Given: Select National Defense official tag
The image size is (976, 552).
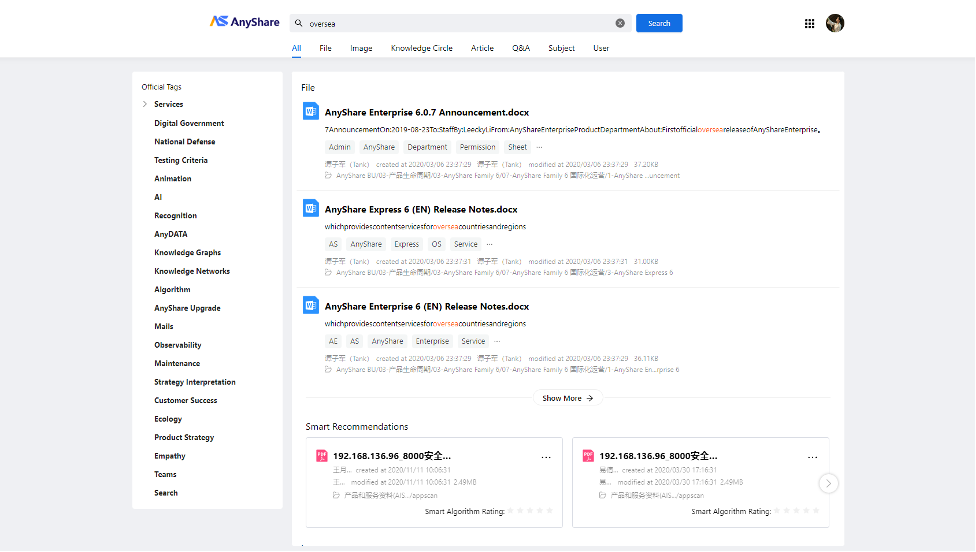Looking at the screenshot, I should (x=185, y=142).
